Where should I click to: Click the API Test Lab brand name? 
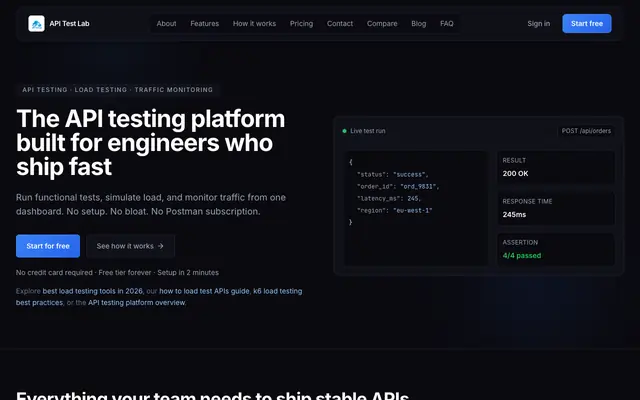click(69, 24)
